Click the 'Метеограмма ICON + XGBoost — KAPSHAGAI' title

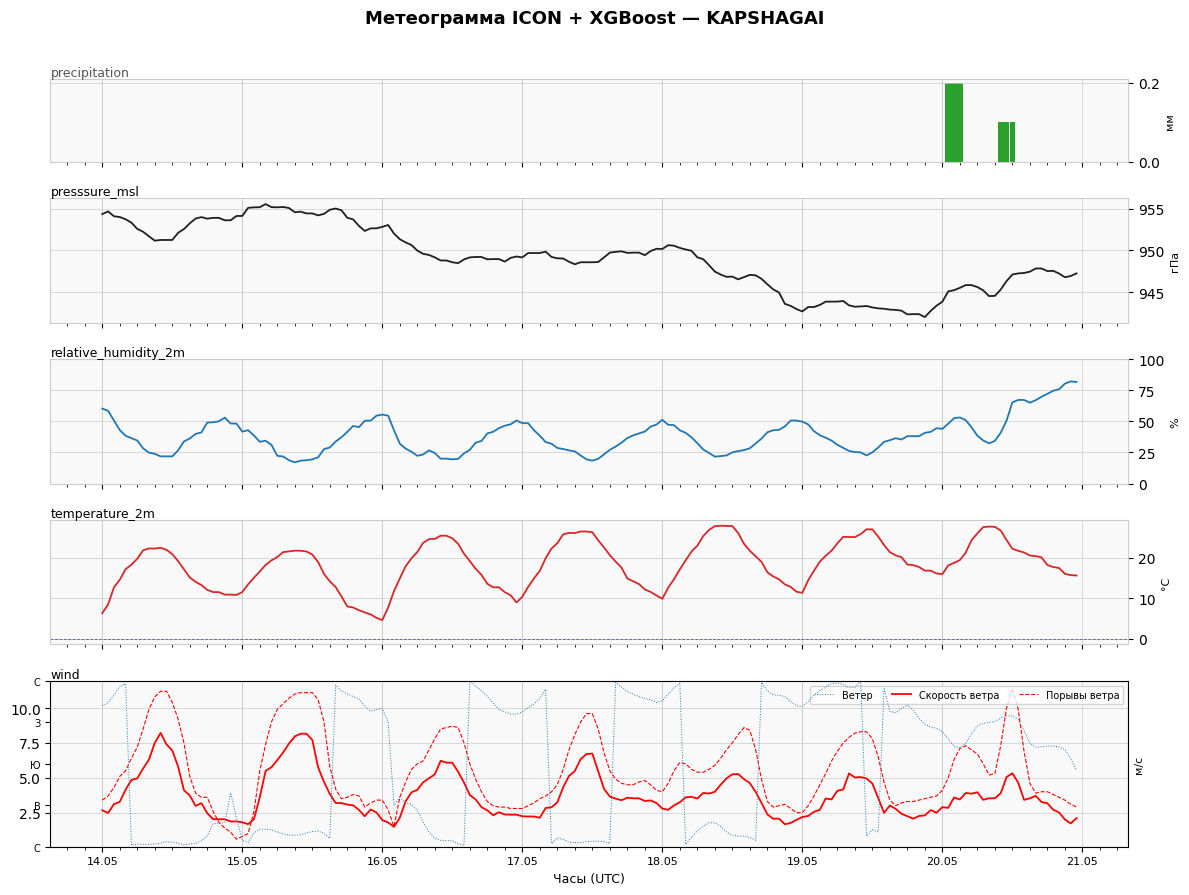pyautogui.click(x=594, y=18)
